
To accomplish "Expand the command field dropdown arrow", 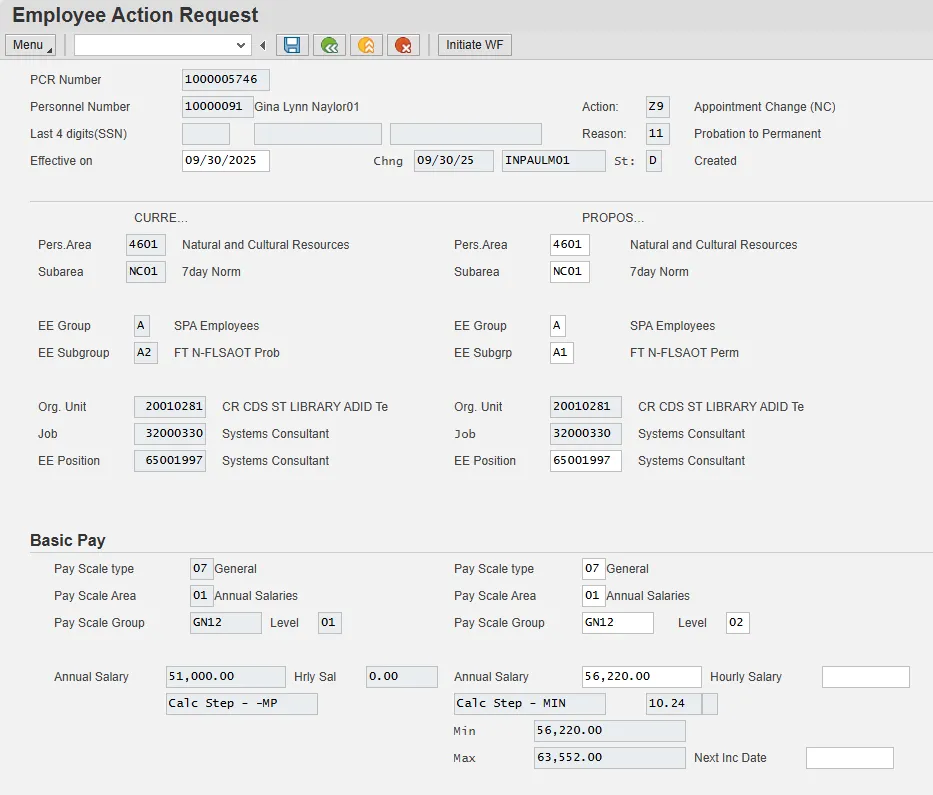I will (241, 45).
